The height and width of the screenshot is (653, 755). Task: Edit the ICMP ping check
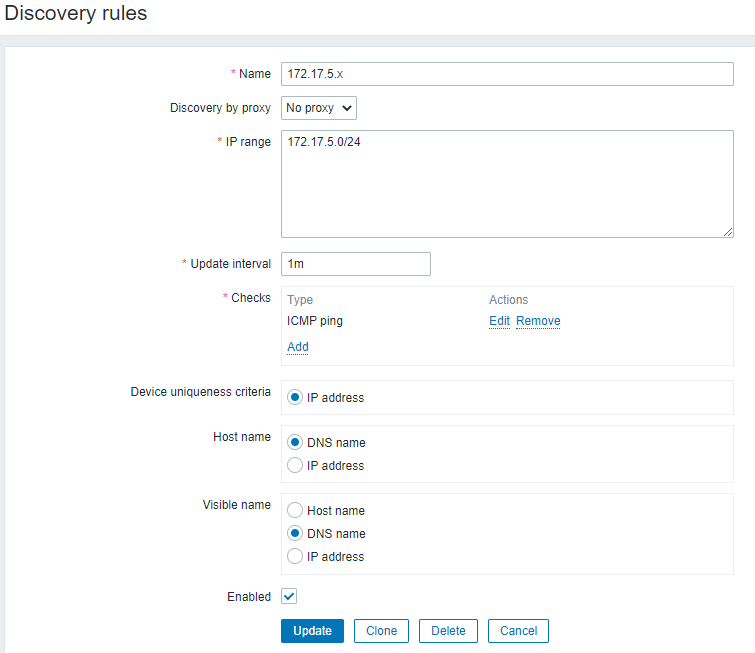(x=499, y=321)
